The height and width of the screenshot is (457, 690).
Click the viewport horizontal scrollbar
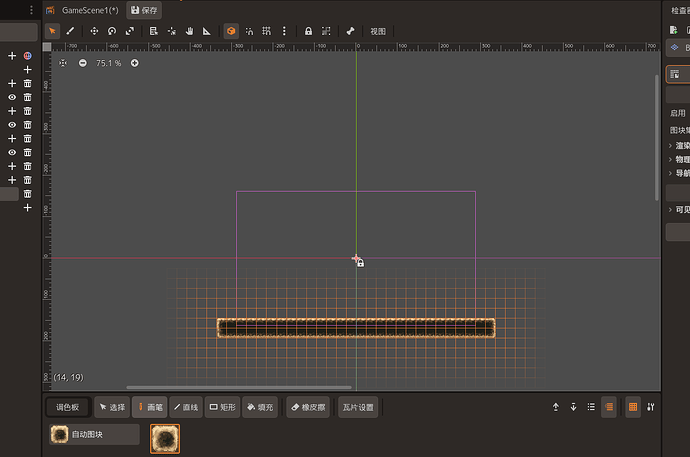pos(239,388)
